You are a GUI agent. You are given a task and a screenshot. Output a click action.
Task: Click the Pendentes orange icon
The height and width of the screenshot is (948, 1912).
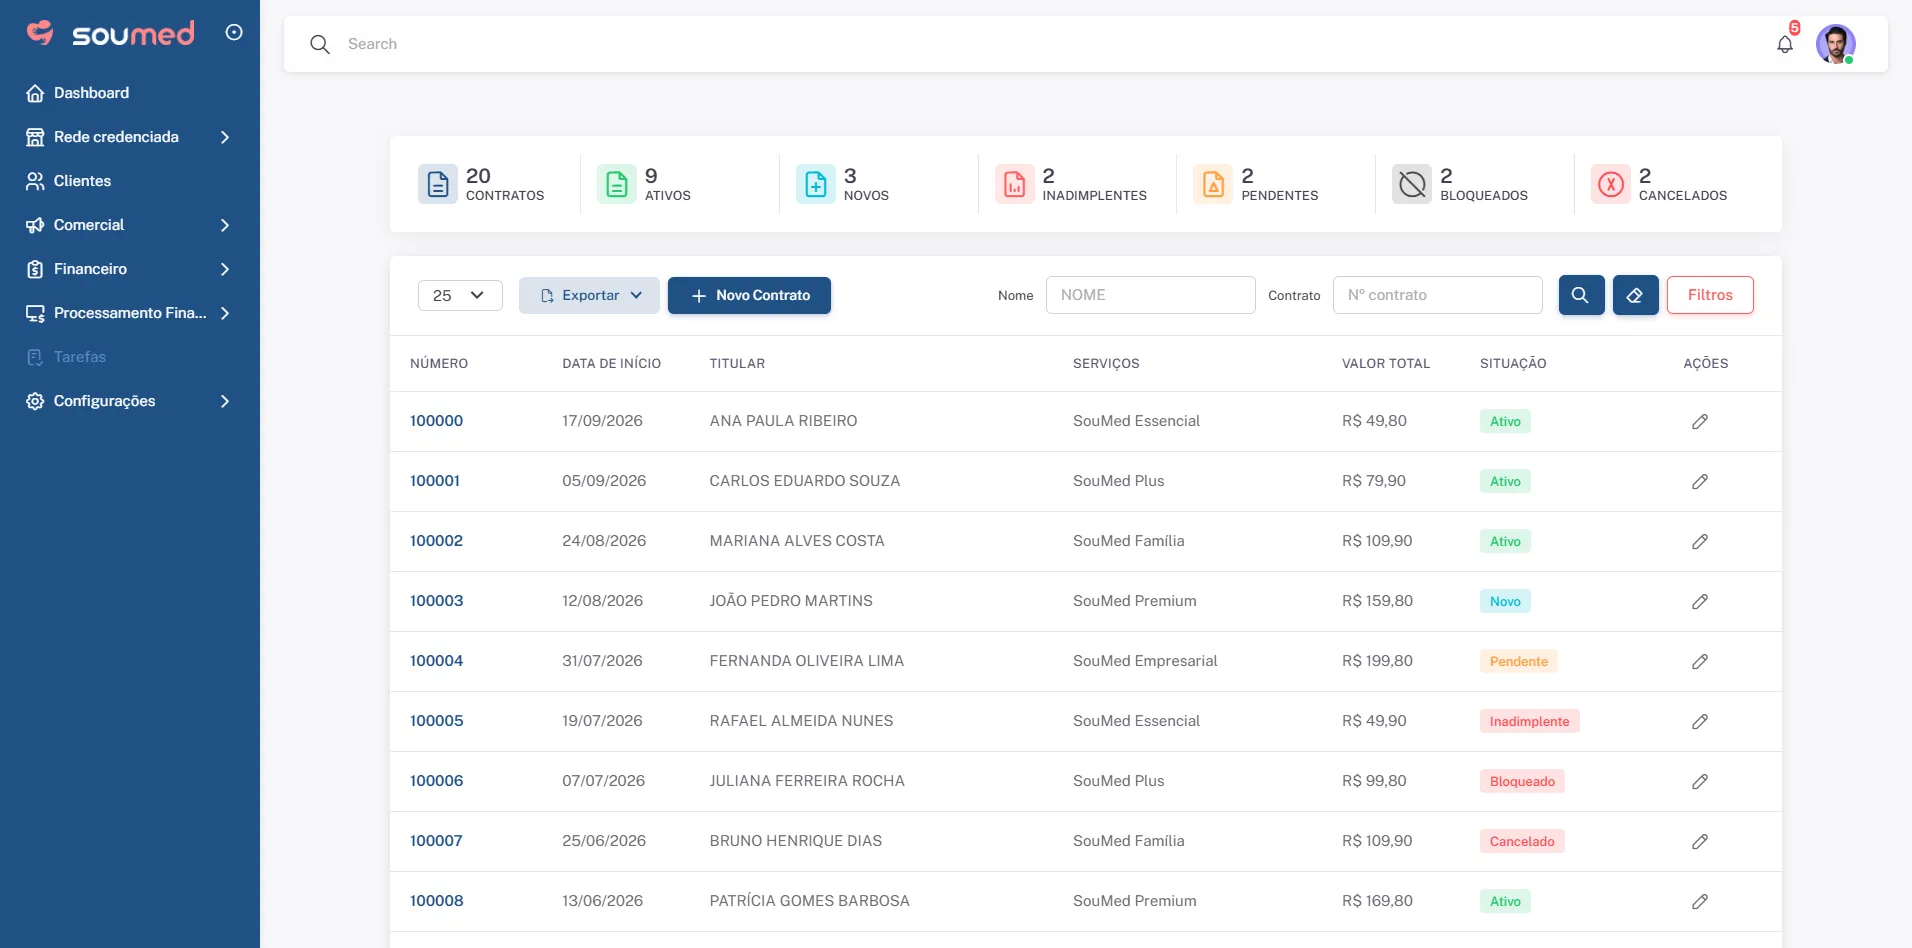[x=1213, y=184]
